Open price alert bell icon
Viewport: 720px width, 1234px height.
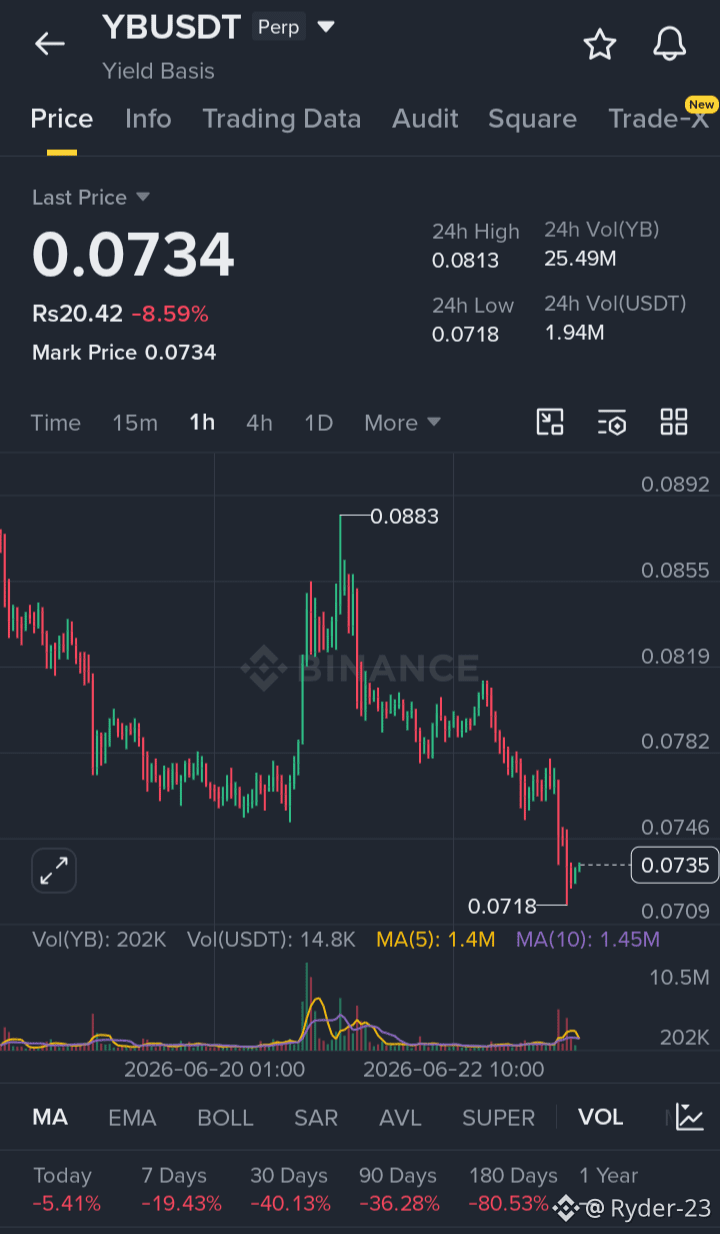pos(669,44)
